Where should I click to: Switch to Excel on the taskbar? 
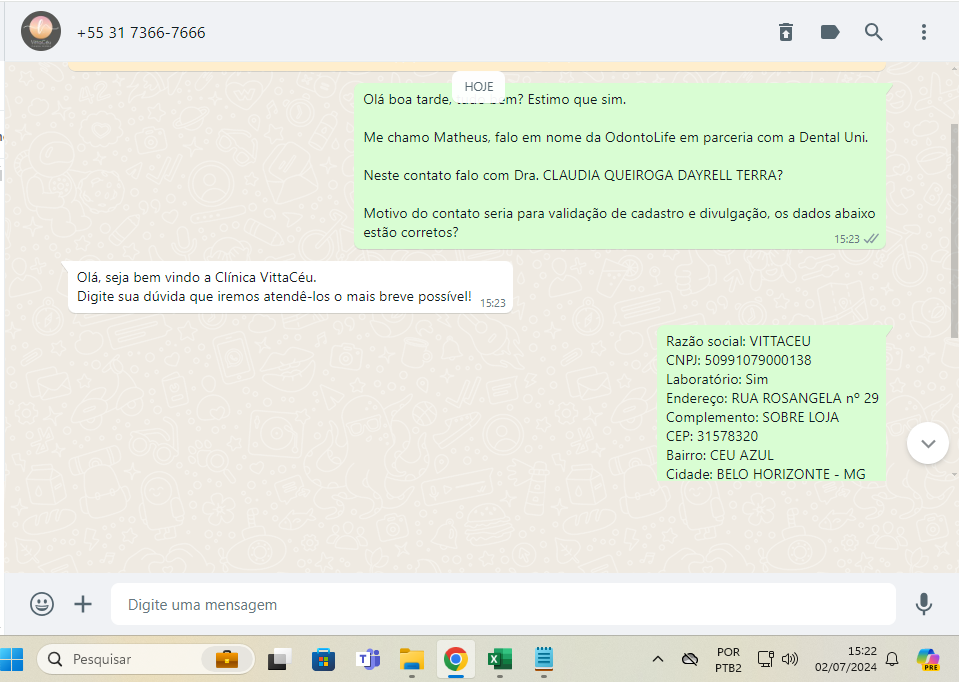500,659
